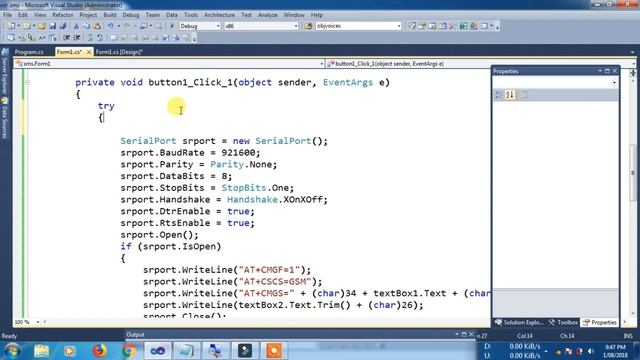This screenshot has height=360, width=640.
Task: Click the Copy toolbar icon
Action: tap(87, 26)
